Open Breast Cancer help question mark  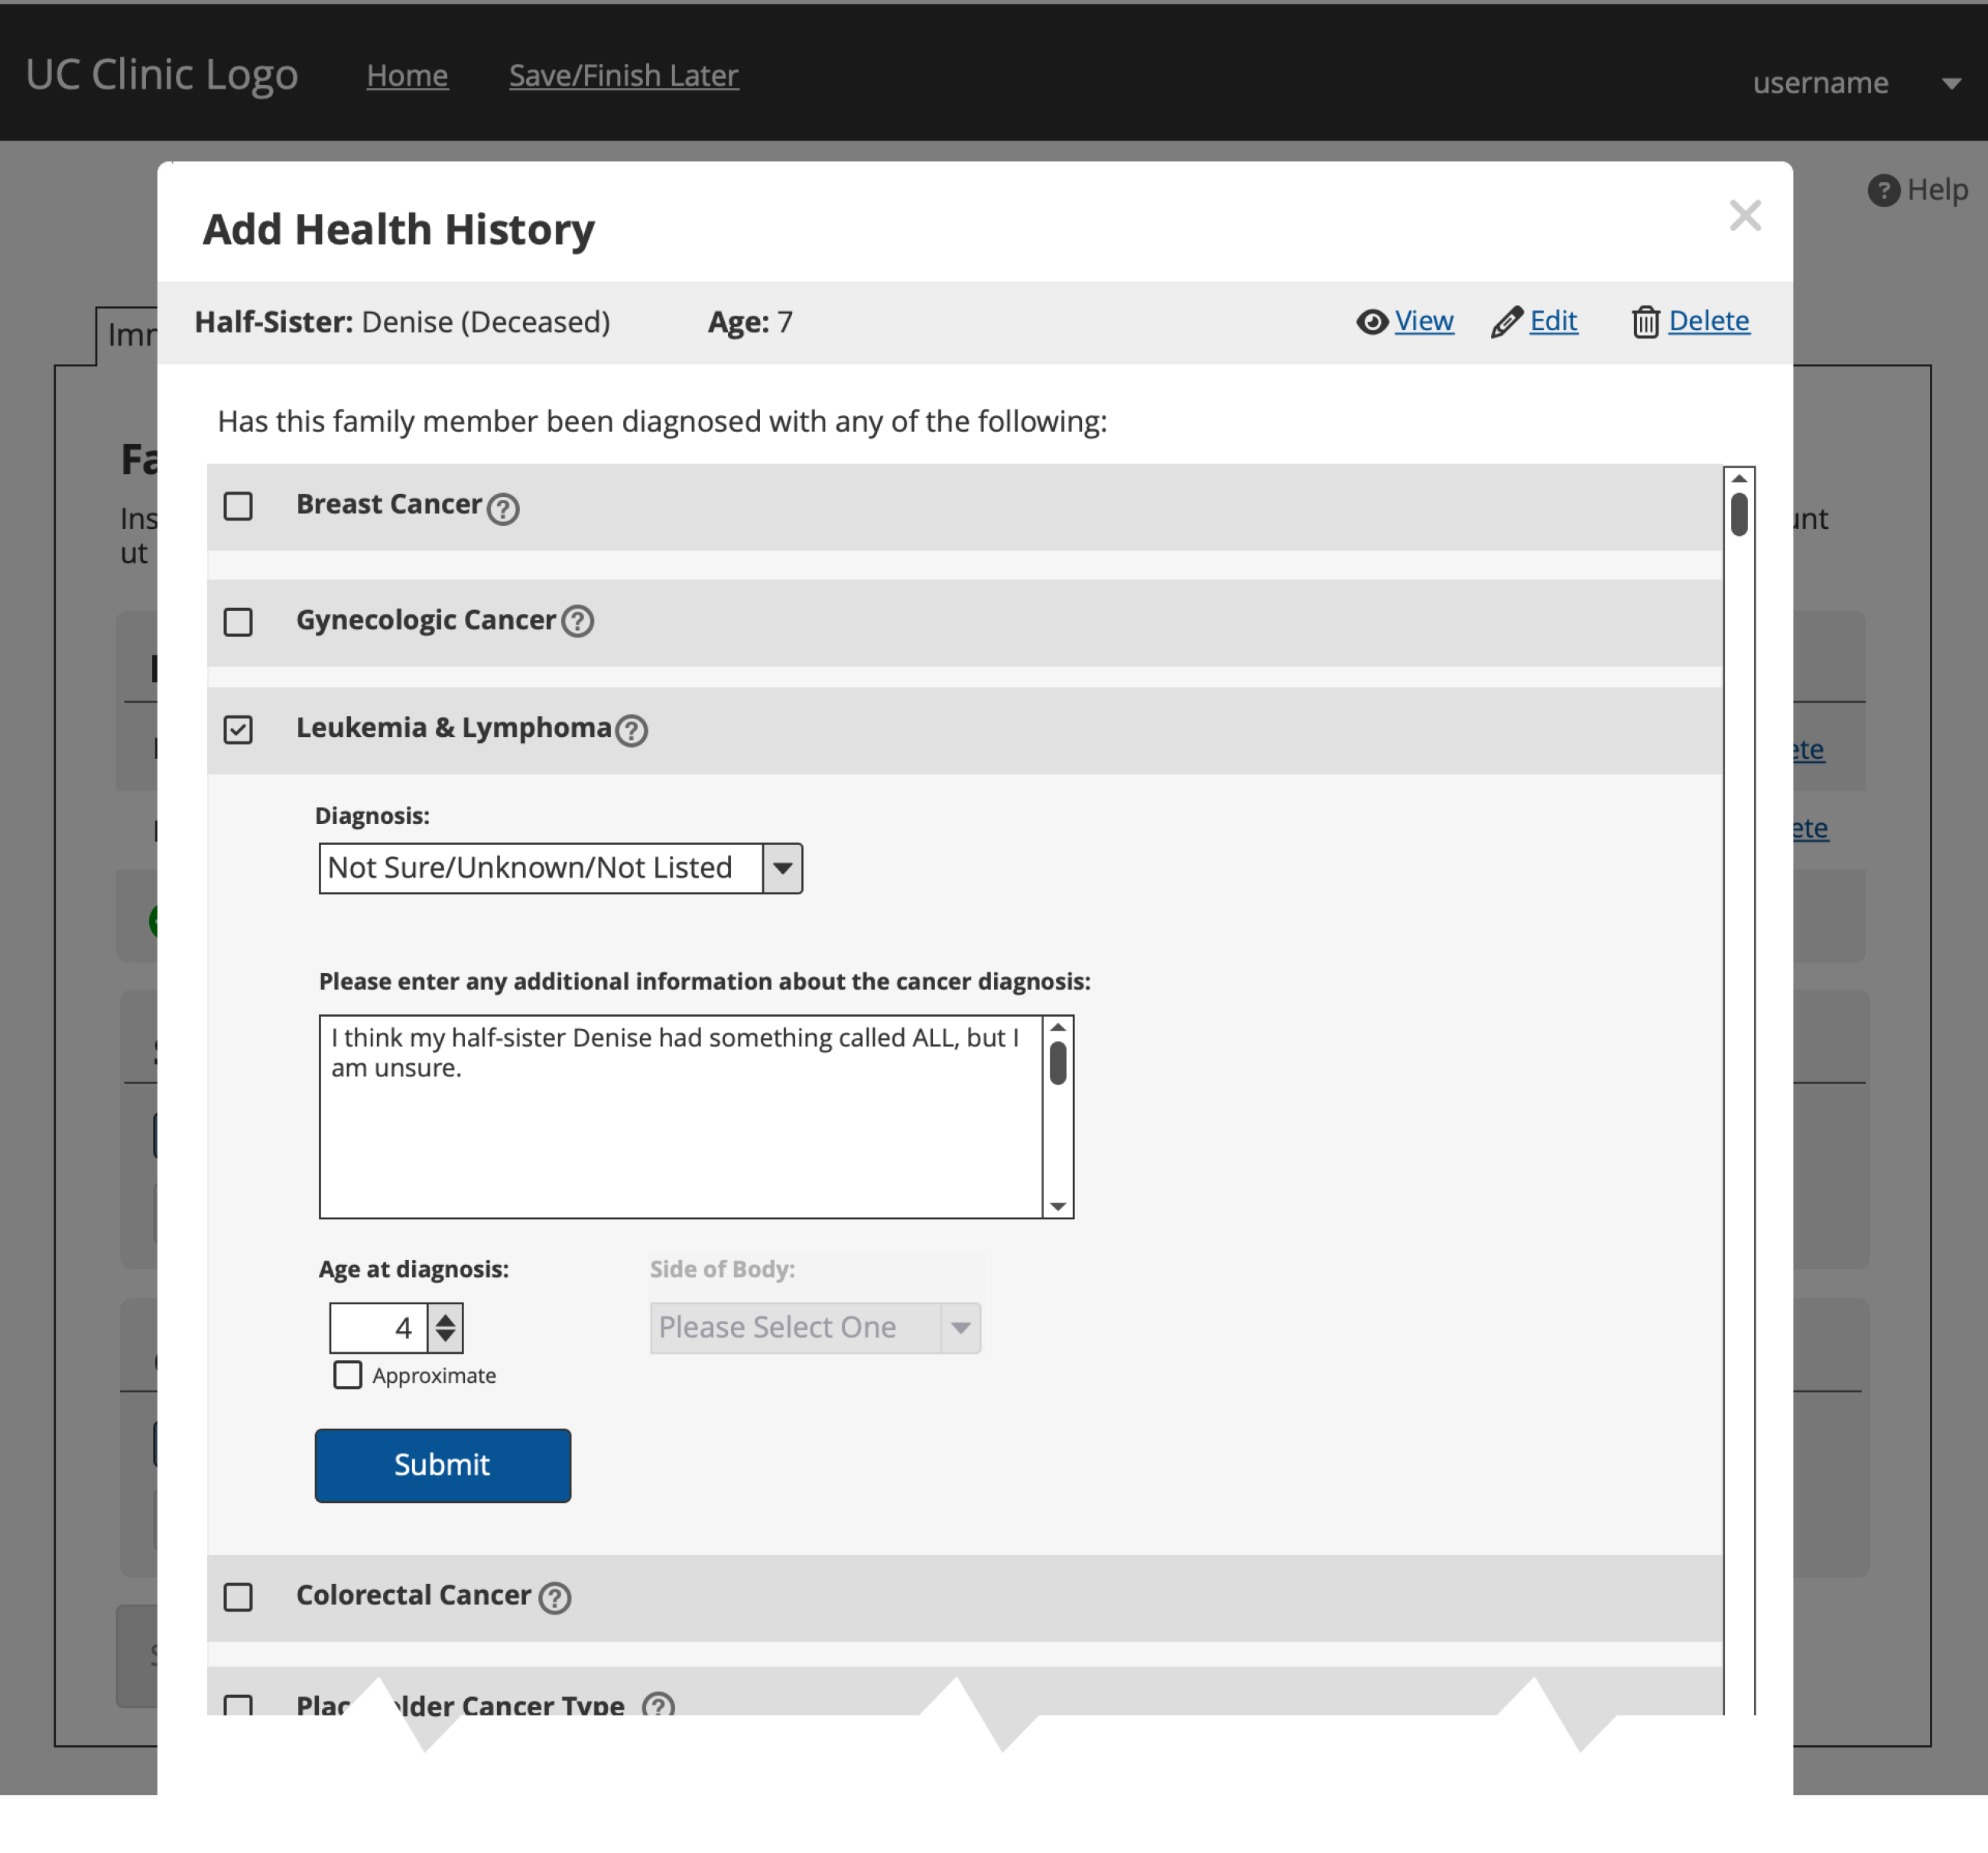(x=503, y=509)
